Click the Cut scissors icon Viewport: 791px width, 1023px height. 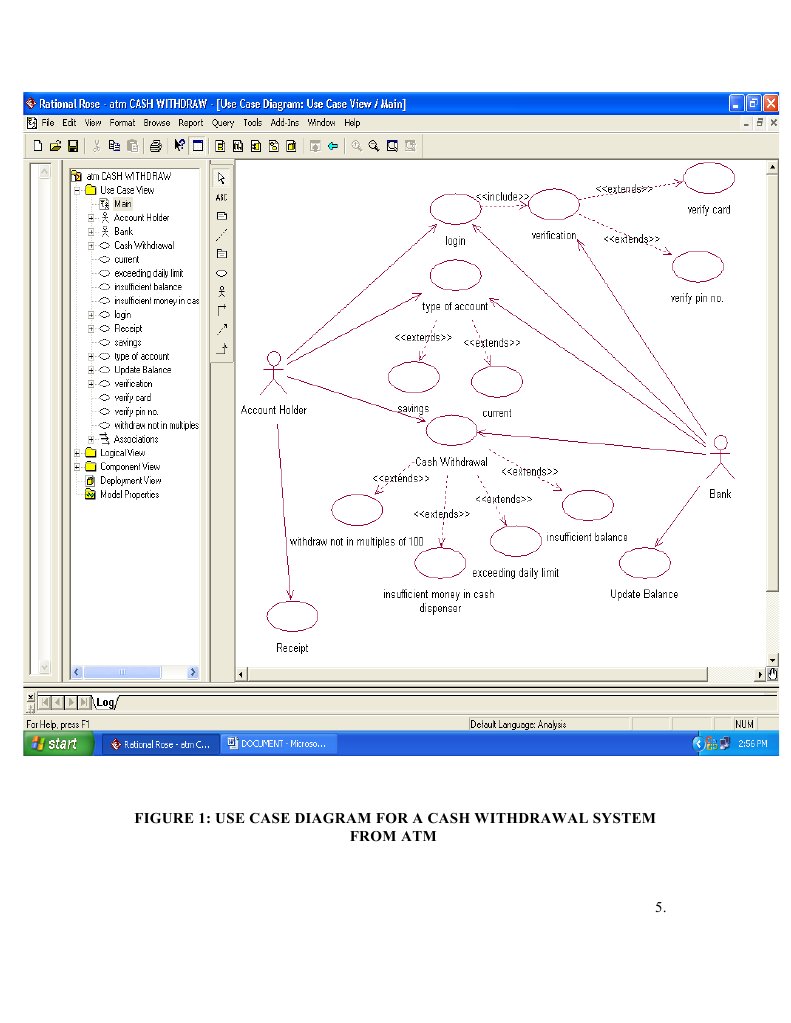click(x=97, y=146)
